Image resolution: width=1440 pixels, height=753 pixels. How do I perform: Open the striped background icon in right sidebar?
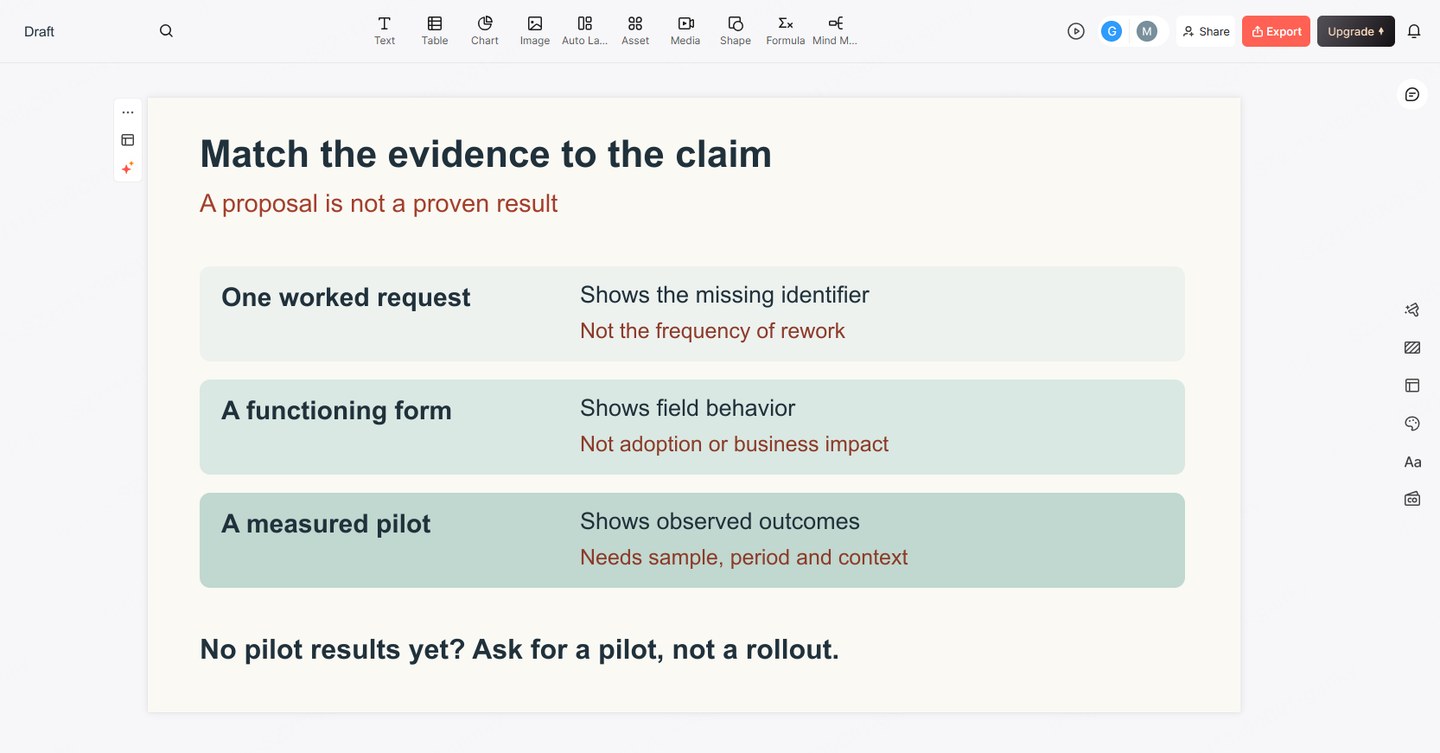1412,348
